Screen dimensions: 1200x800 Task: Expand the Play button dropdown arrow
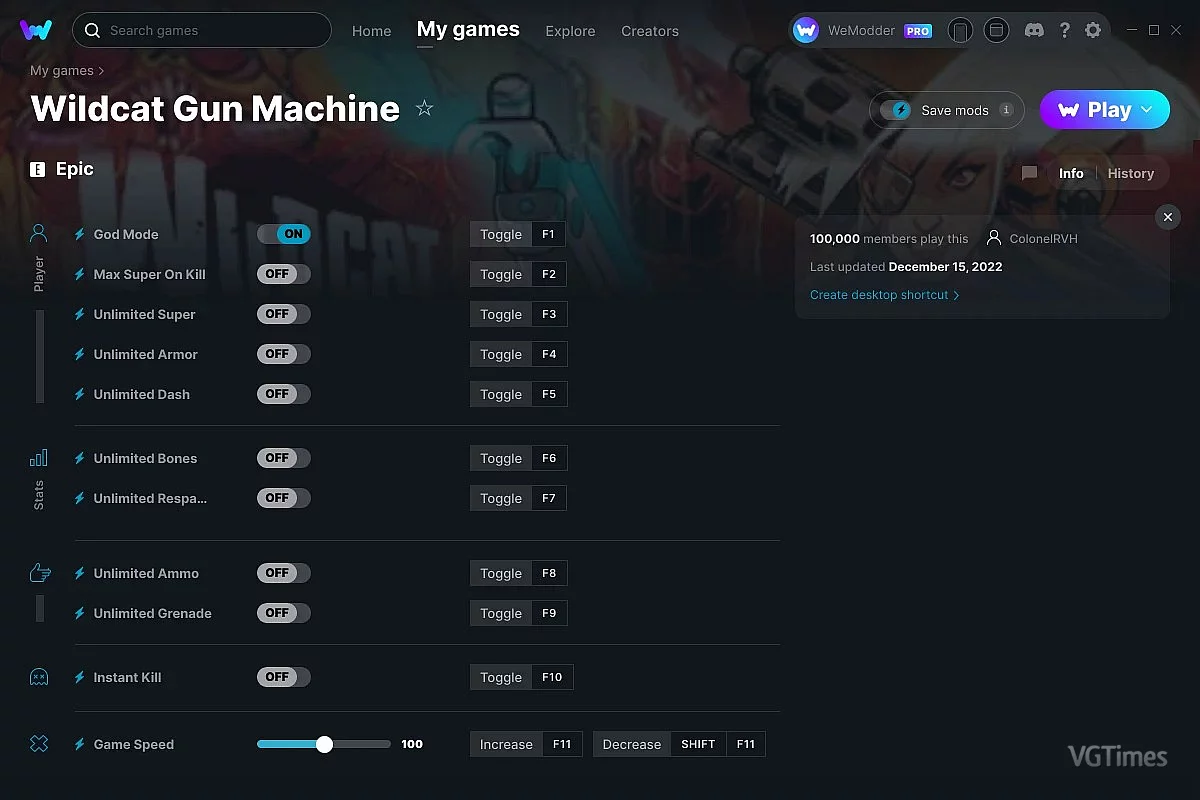coord(1147,110)
